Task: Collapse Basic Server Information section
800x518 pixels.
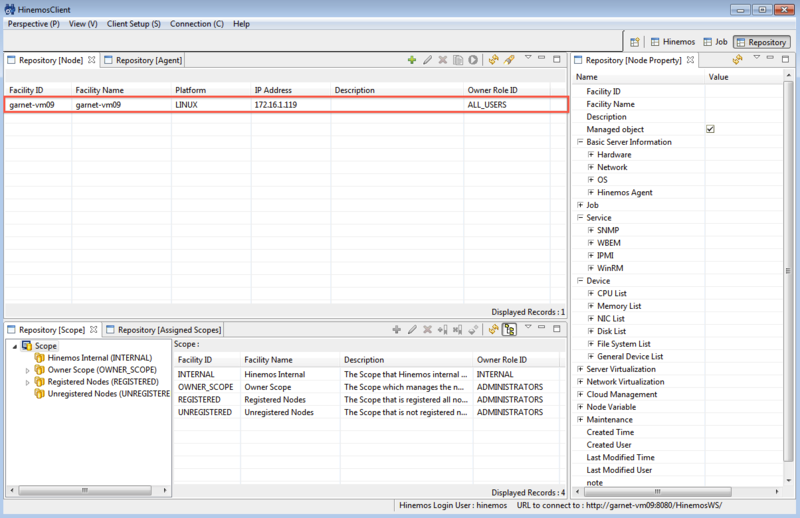Action: point(580,142)
